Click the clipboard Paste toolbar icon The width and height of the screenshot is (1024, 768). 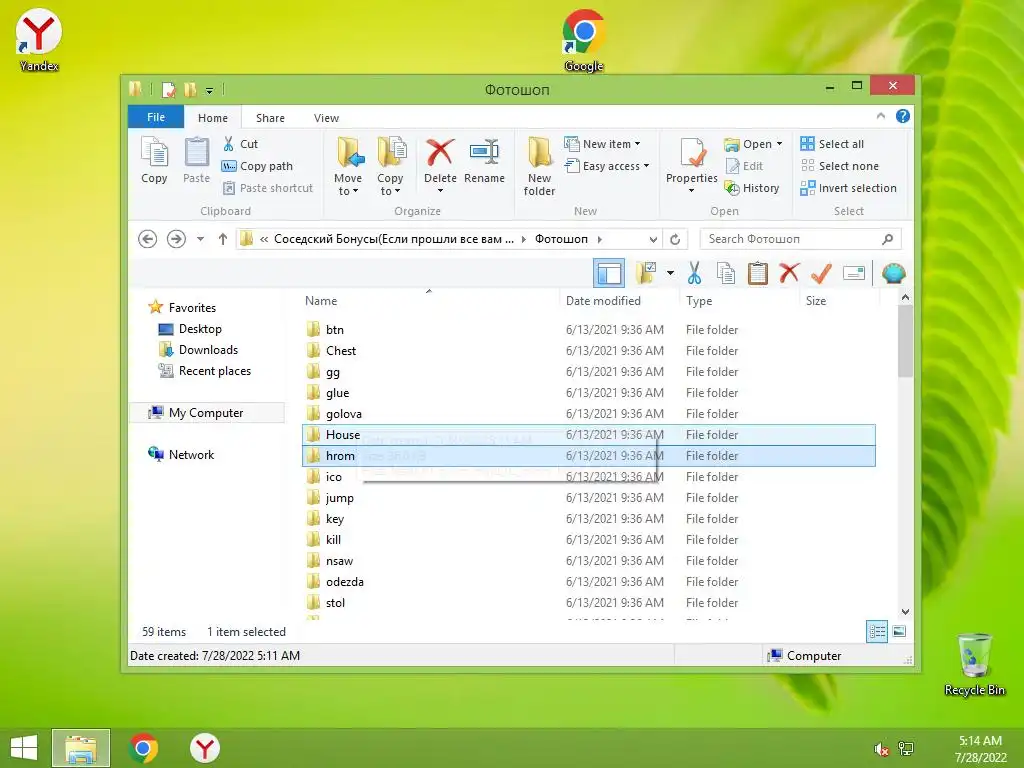coord(758,273)
